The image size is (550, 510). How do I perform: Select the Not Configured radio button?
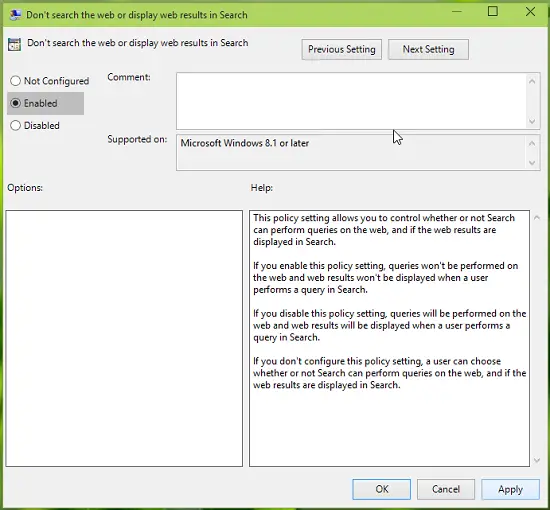click(x=15, y=81)
